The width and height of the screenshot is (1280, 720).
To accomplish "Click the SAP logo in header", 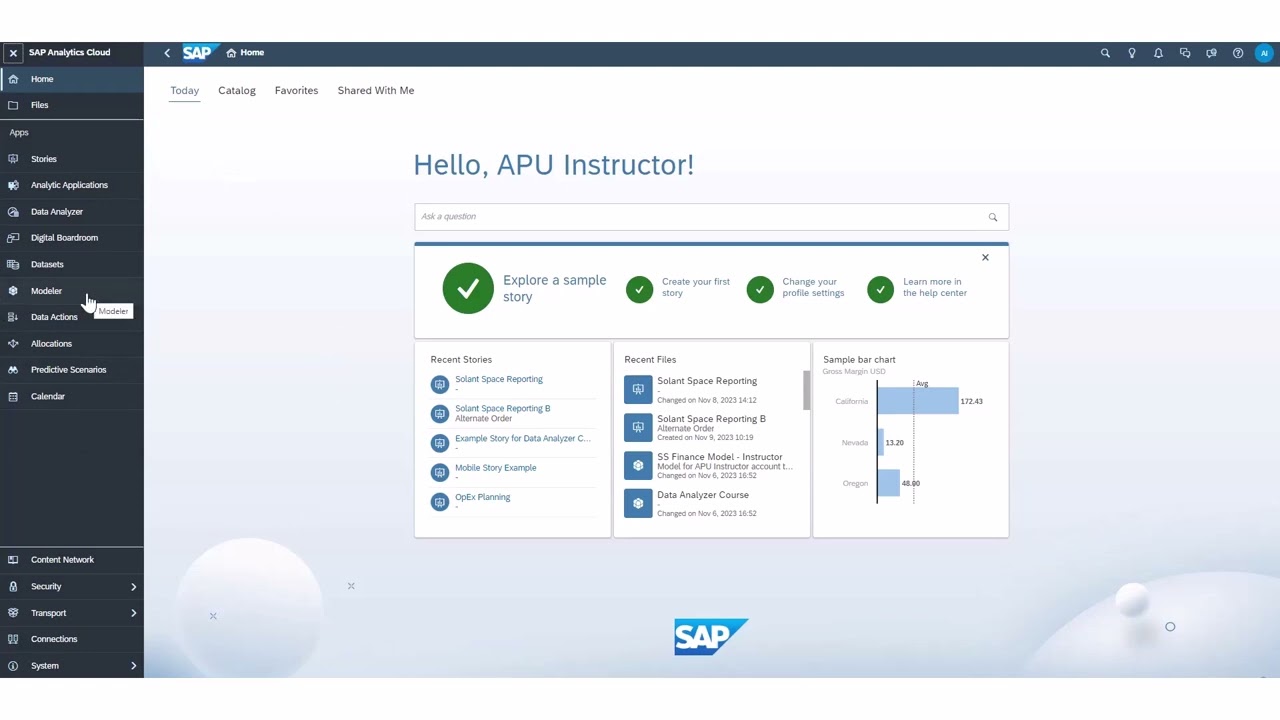I will coord(199,52).
